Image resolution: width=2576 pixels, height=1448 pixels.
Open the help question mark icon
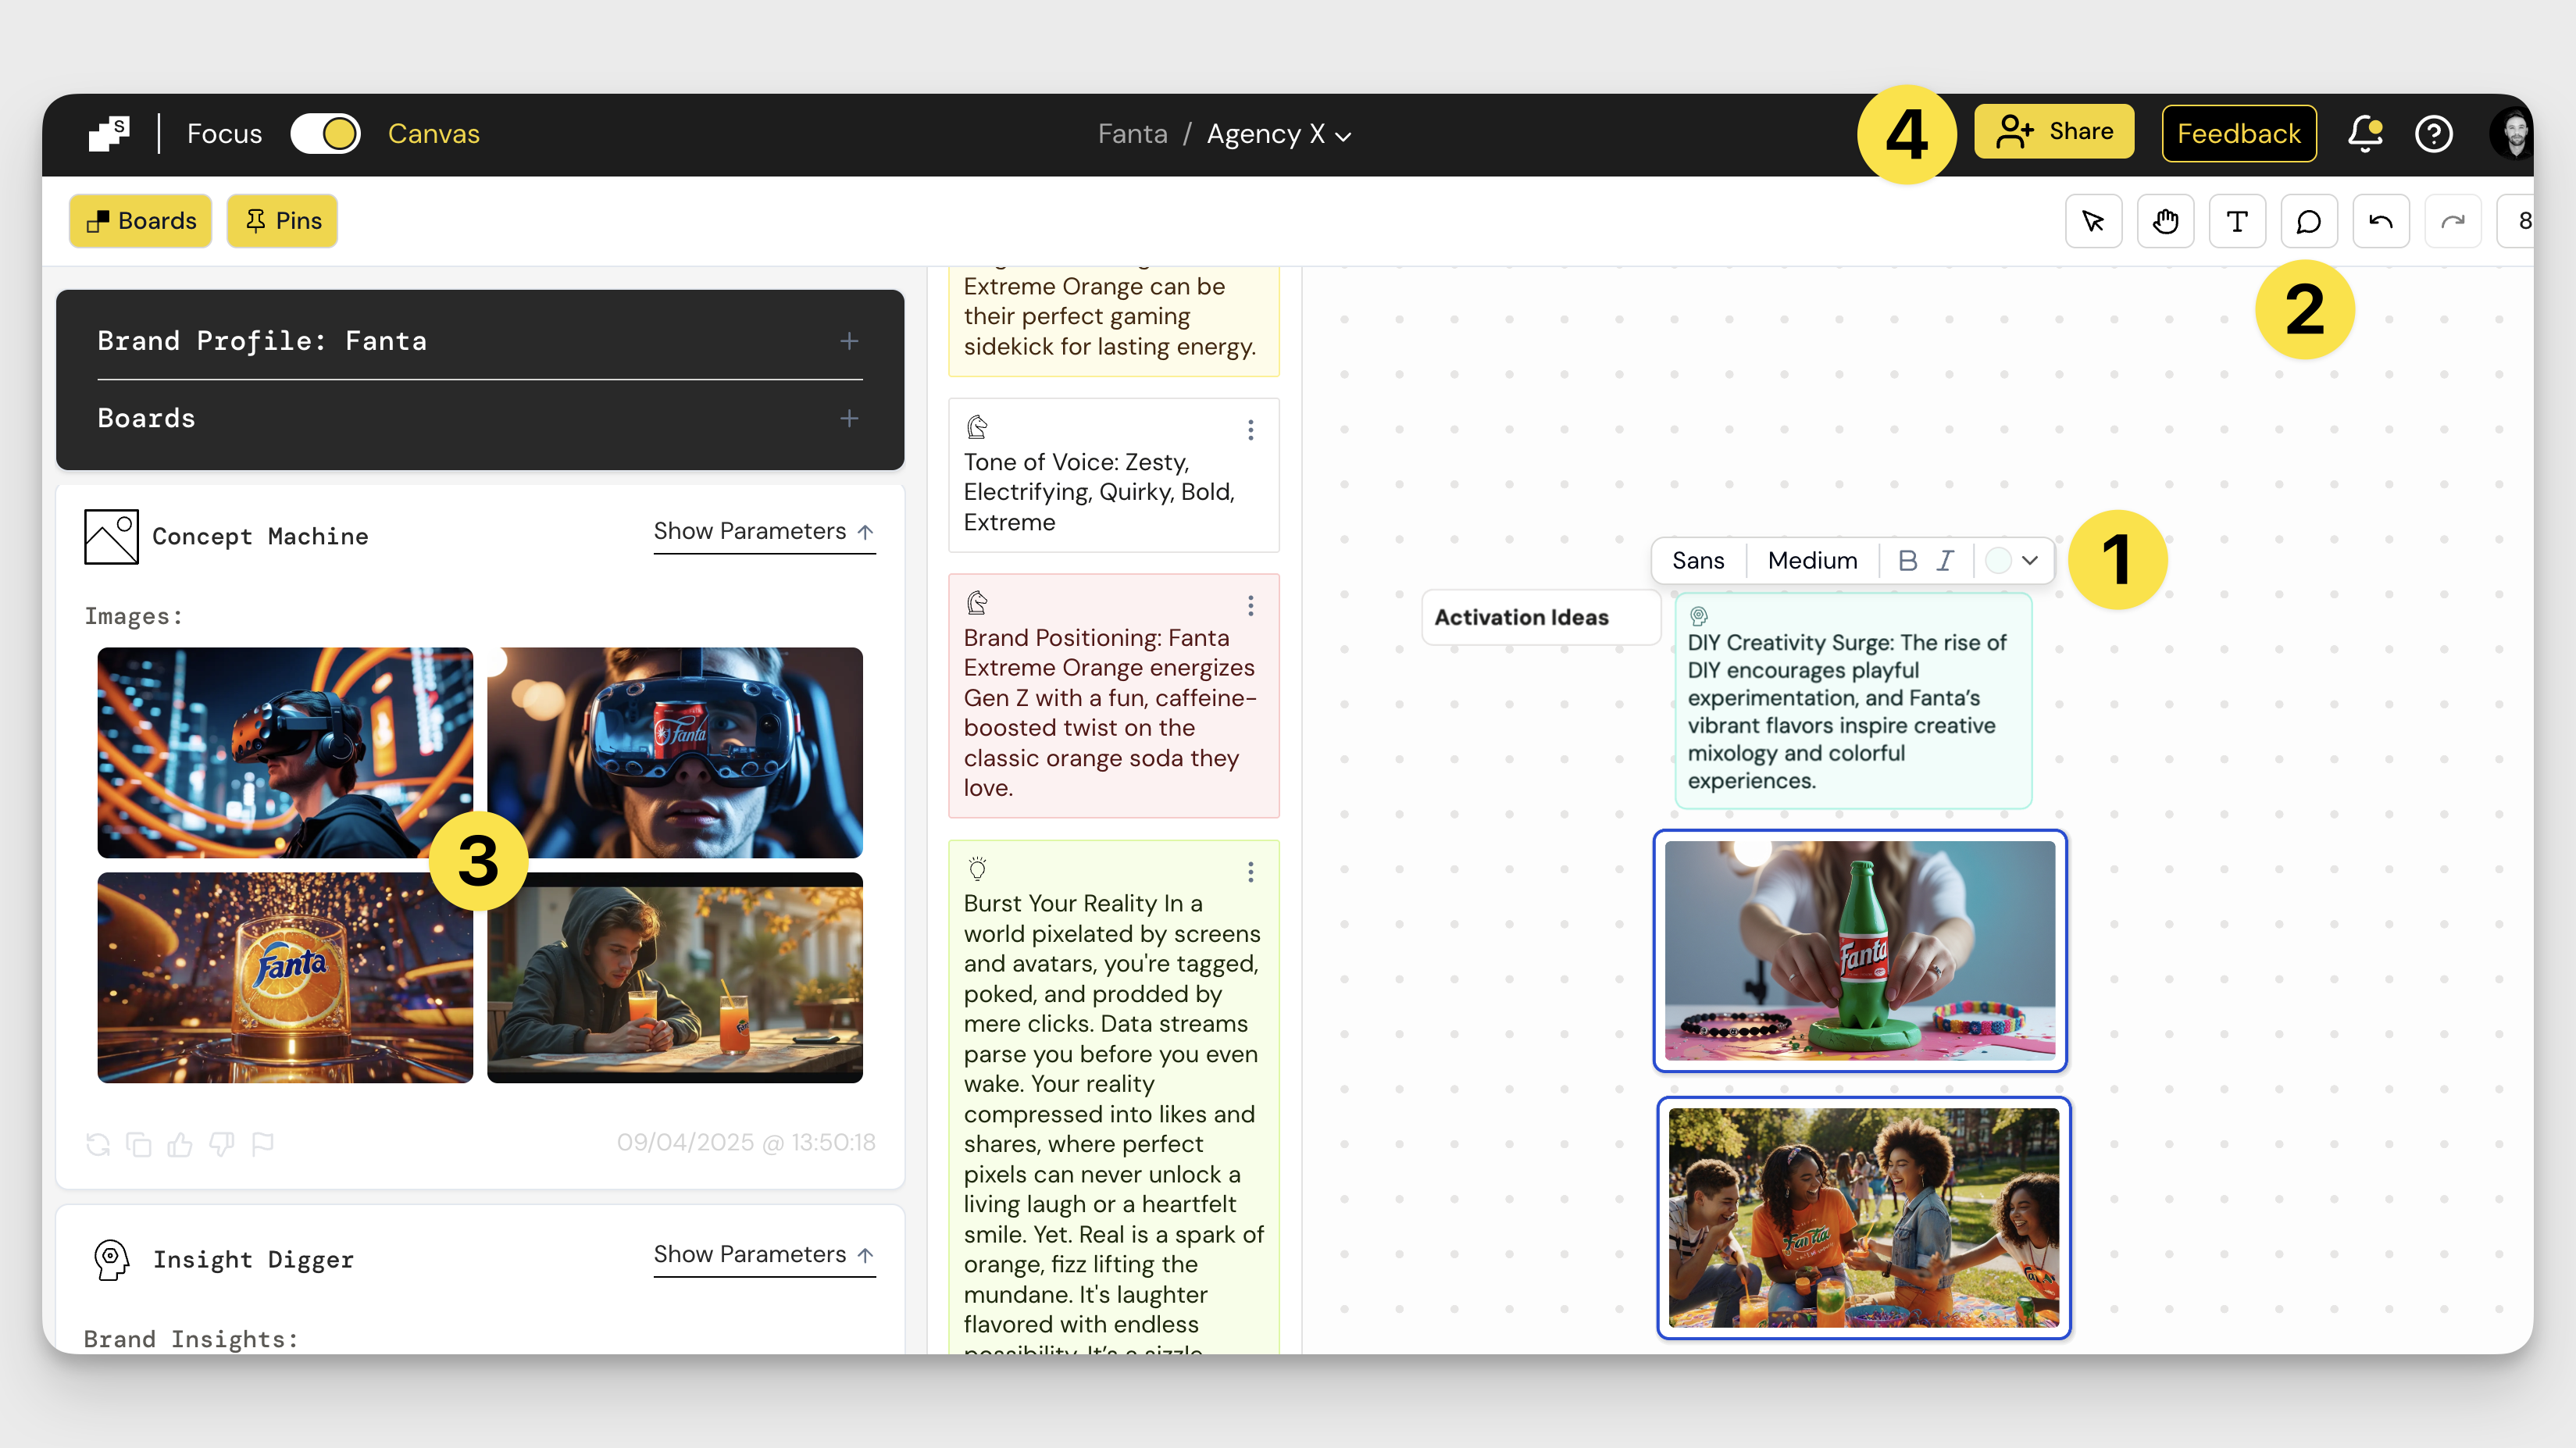pos(2433,133)
